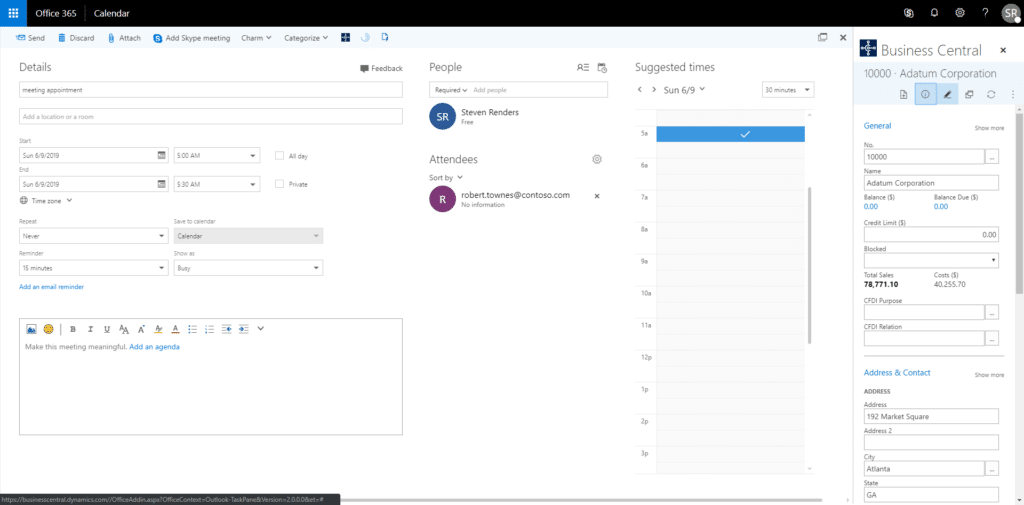Toggle bold formatting
Screen dimensions: 1024x505
point(73,329)
